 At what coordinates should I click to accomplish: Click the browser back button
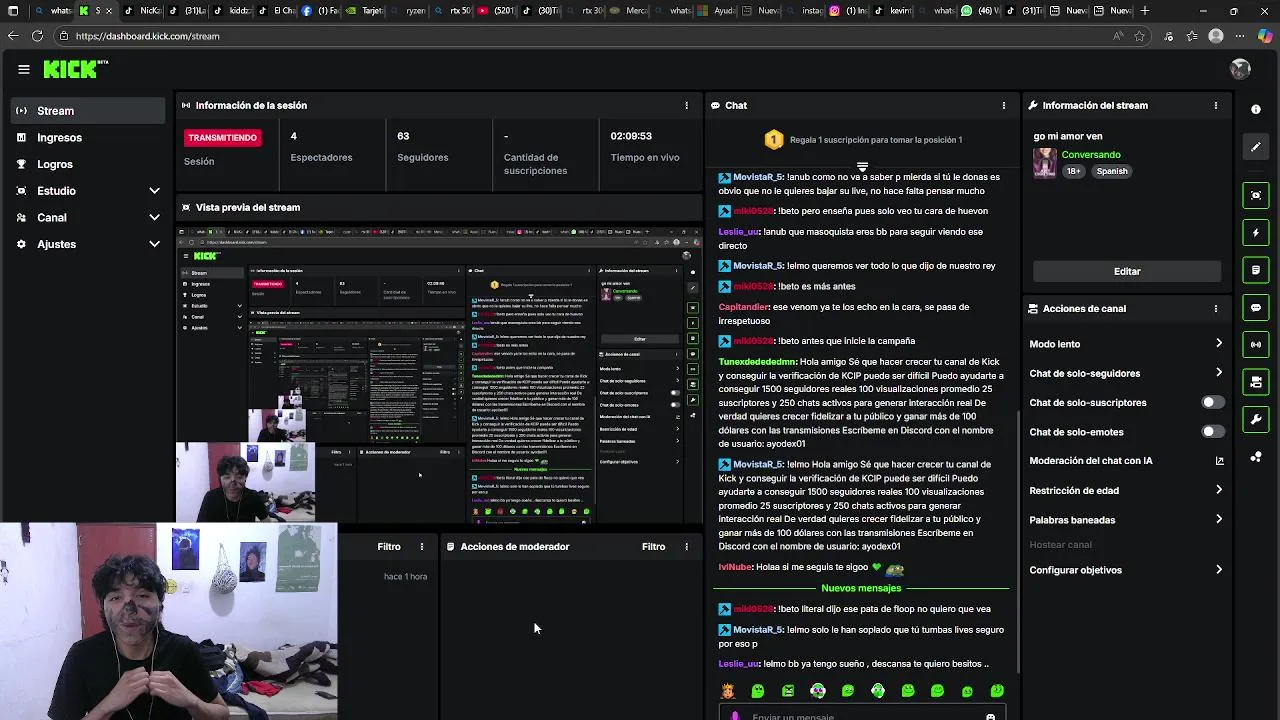click(x=13, y=36)
